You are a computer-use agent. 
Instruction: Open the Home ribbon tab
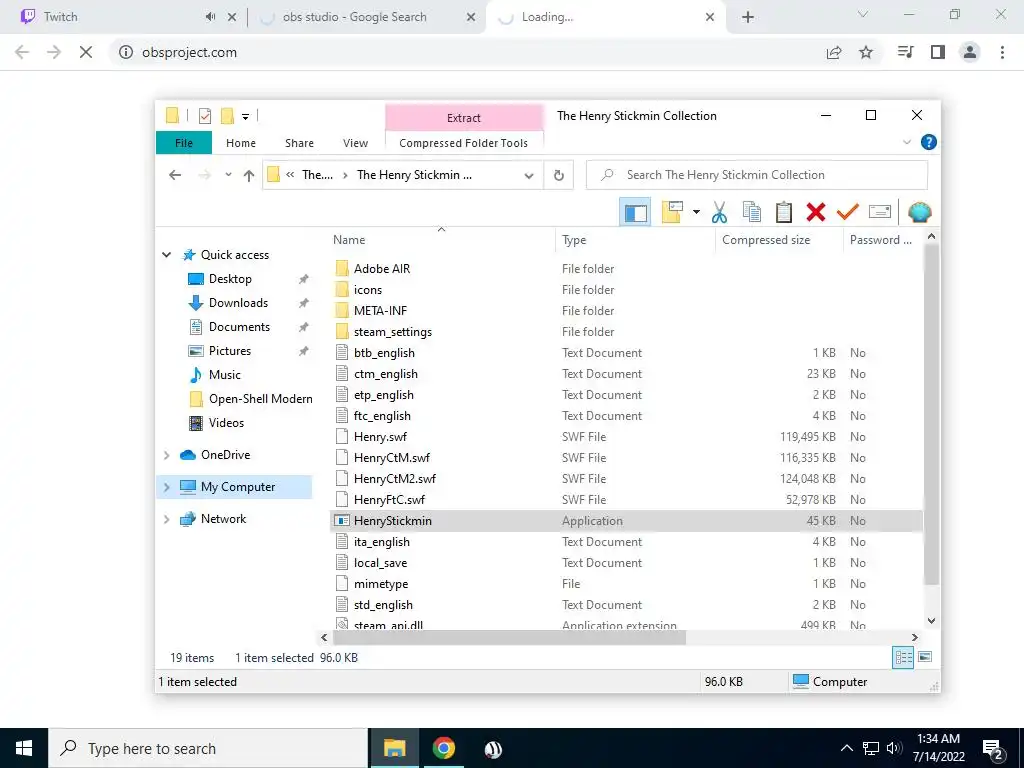241,143
